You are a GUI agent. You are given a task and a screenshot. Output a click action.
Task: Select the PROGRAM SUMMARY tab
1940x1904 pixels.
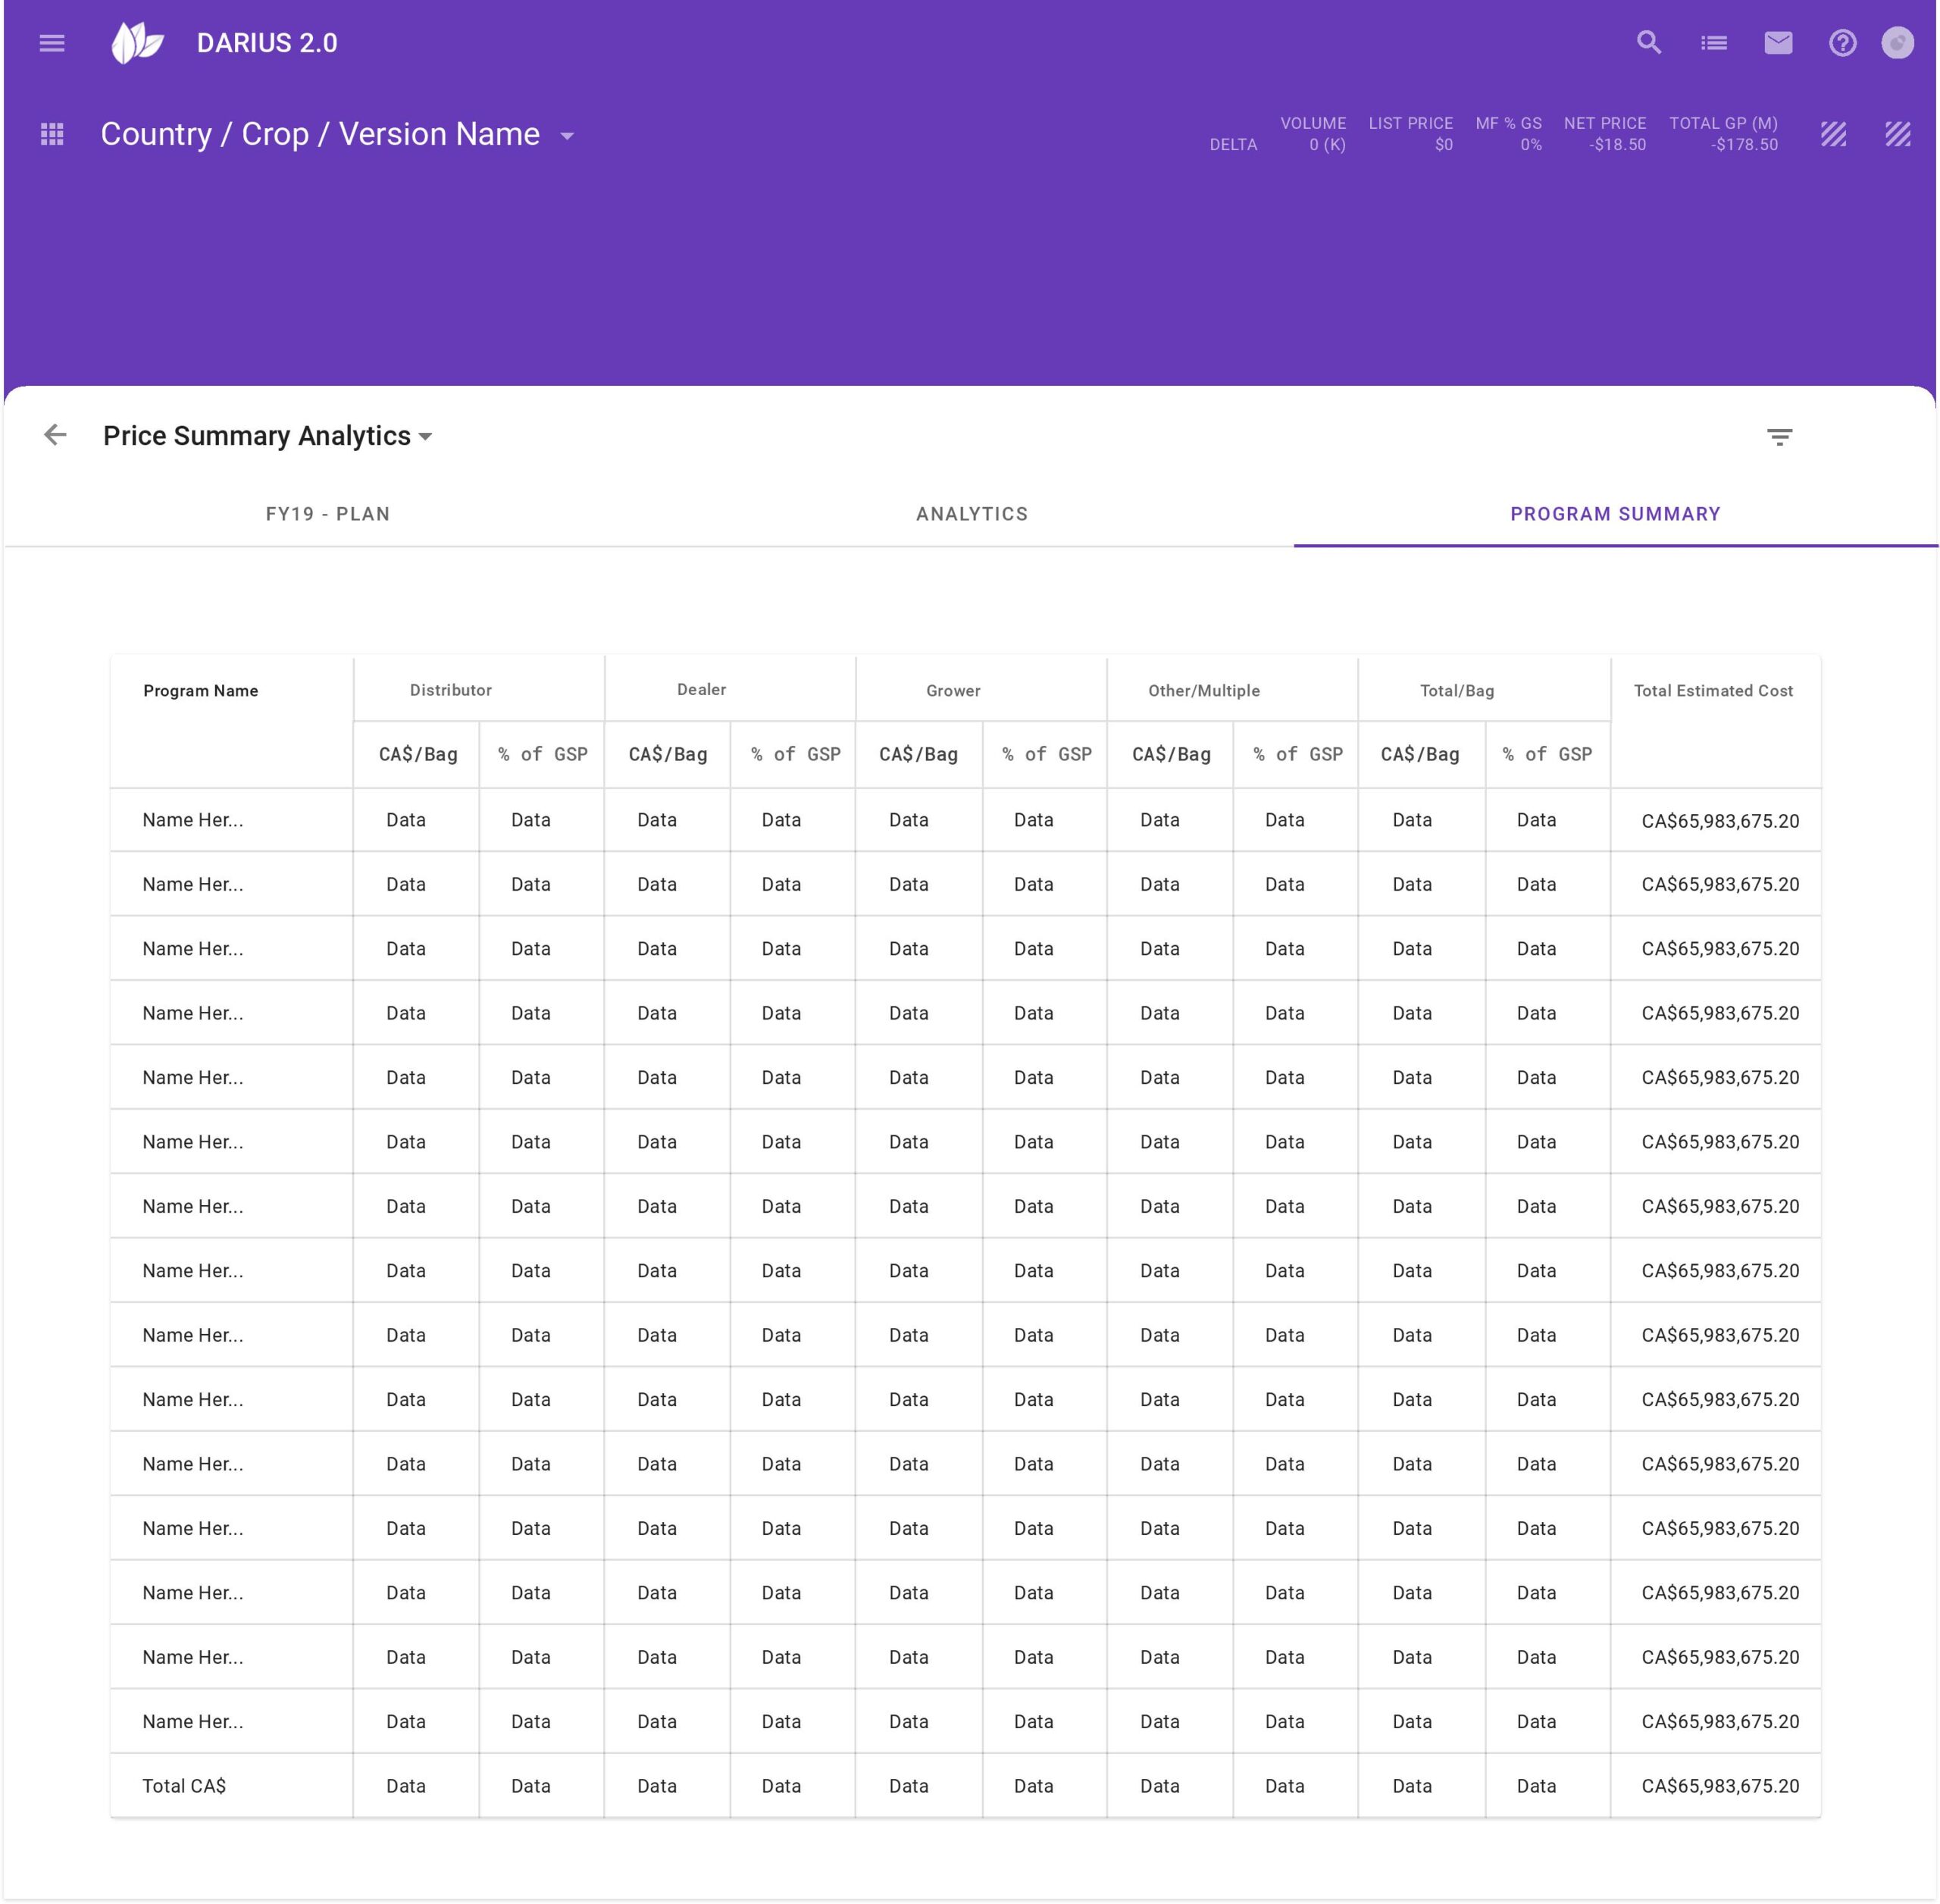pos(1614,514)
